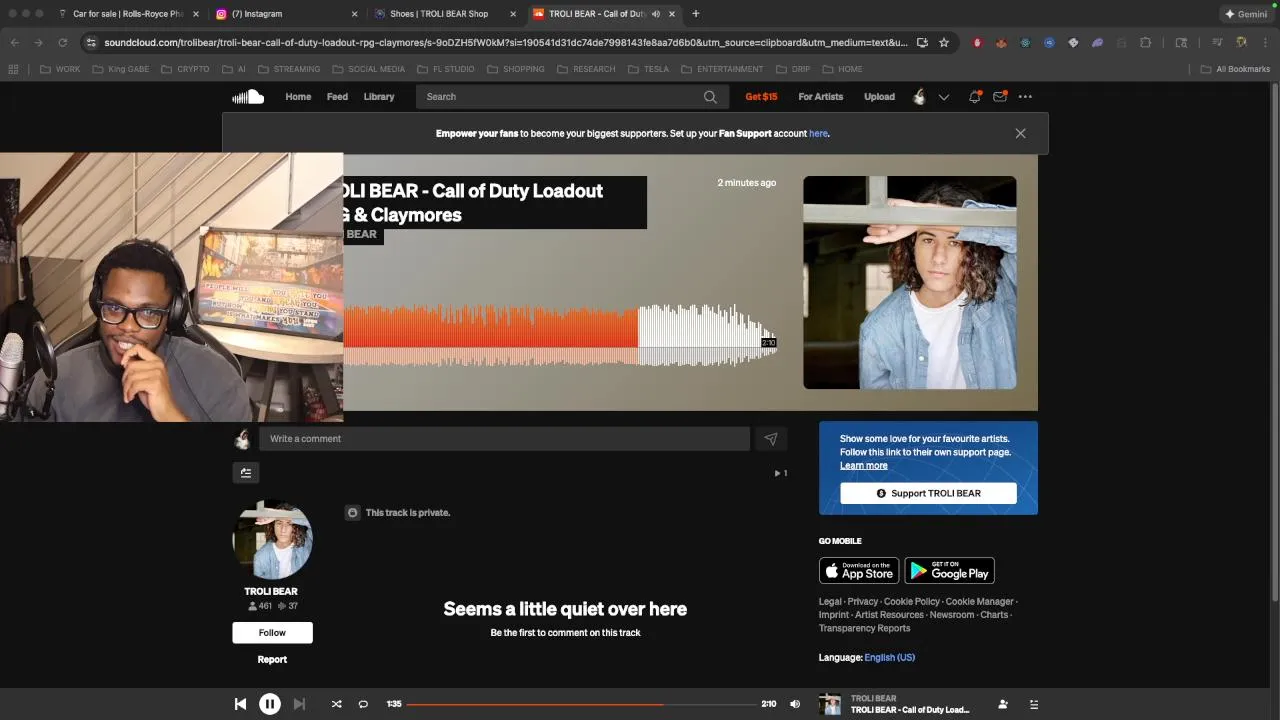Skip to previous track
This screenshot has height=720, width=1280.
click(240, 704)
